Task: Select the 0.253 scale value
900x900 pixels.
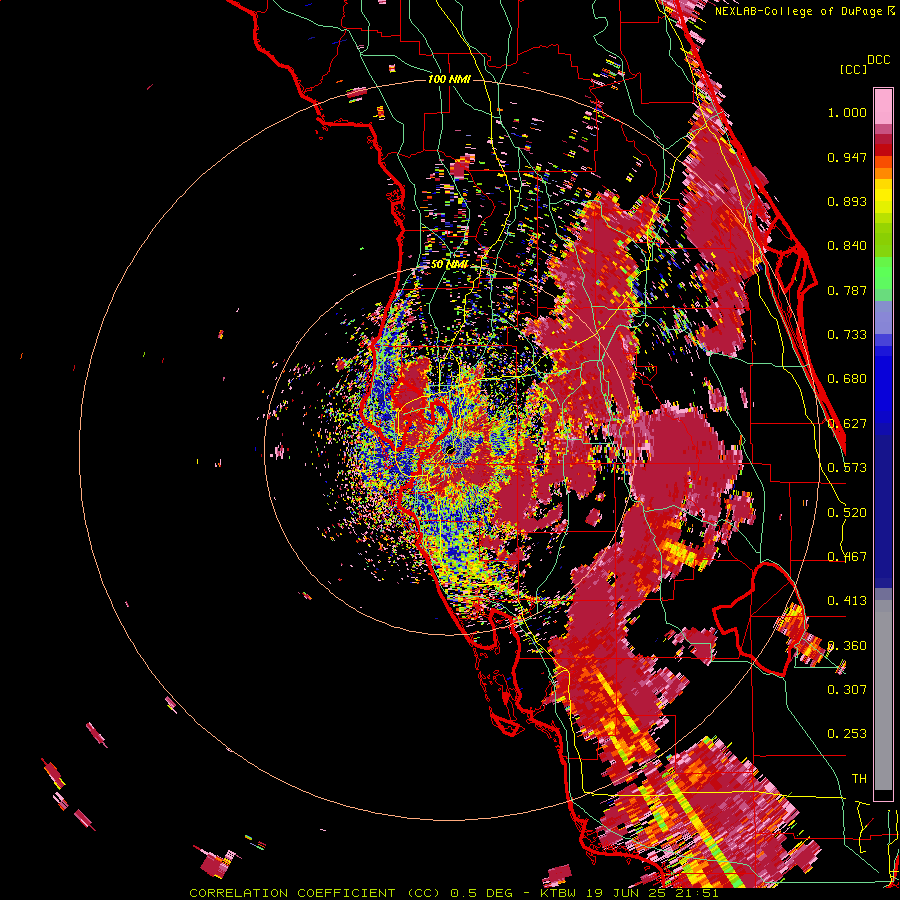Action: tap(847, 734)
